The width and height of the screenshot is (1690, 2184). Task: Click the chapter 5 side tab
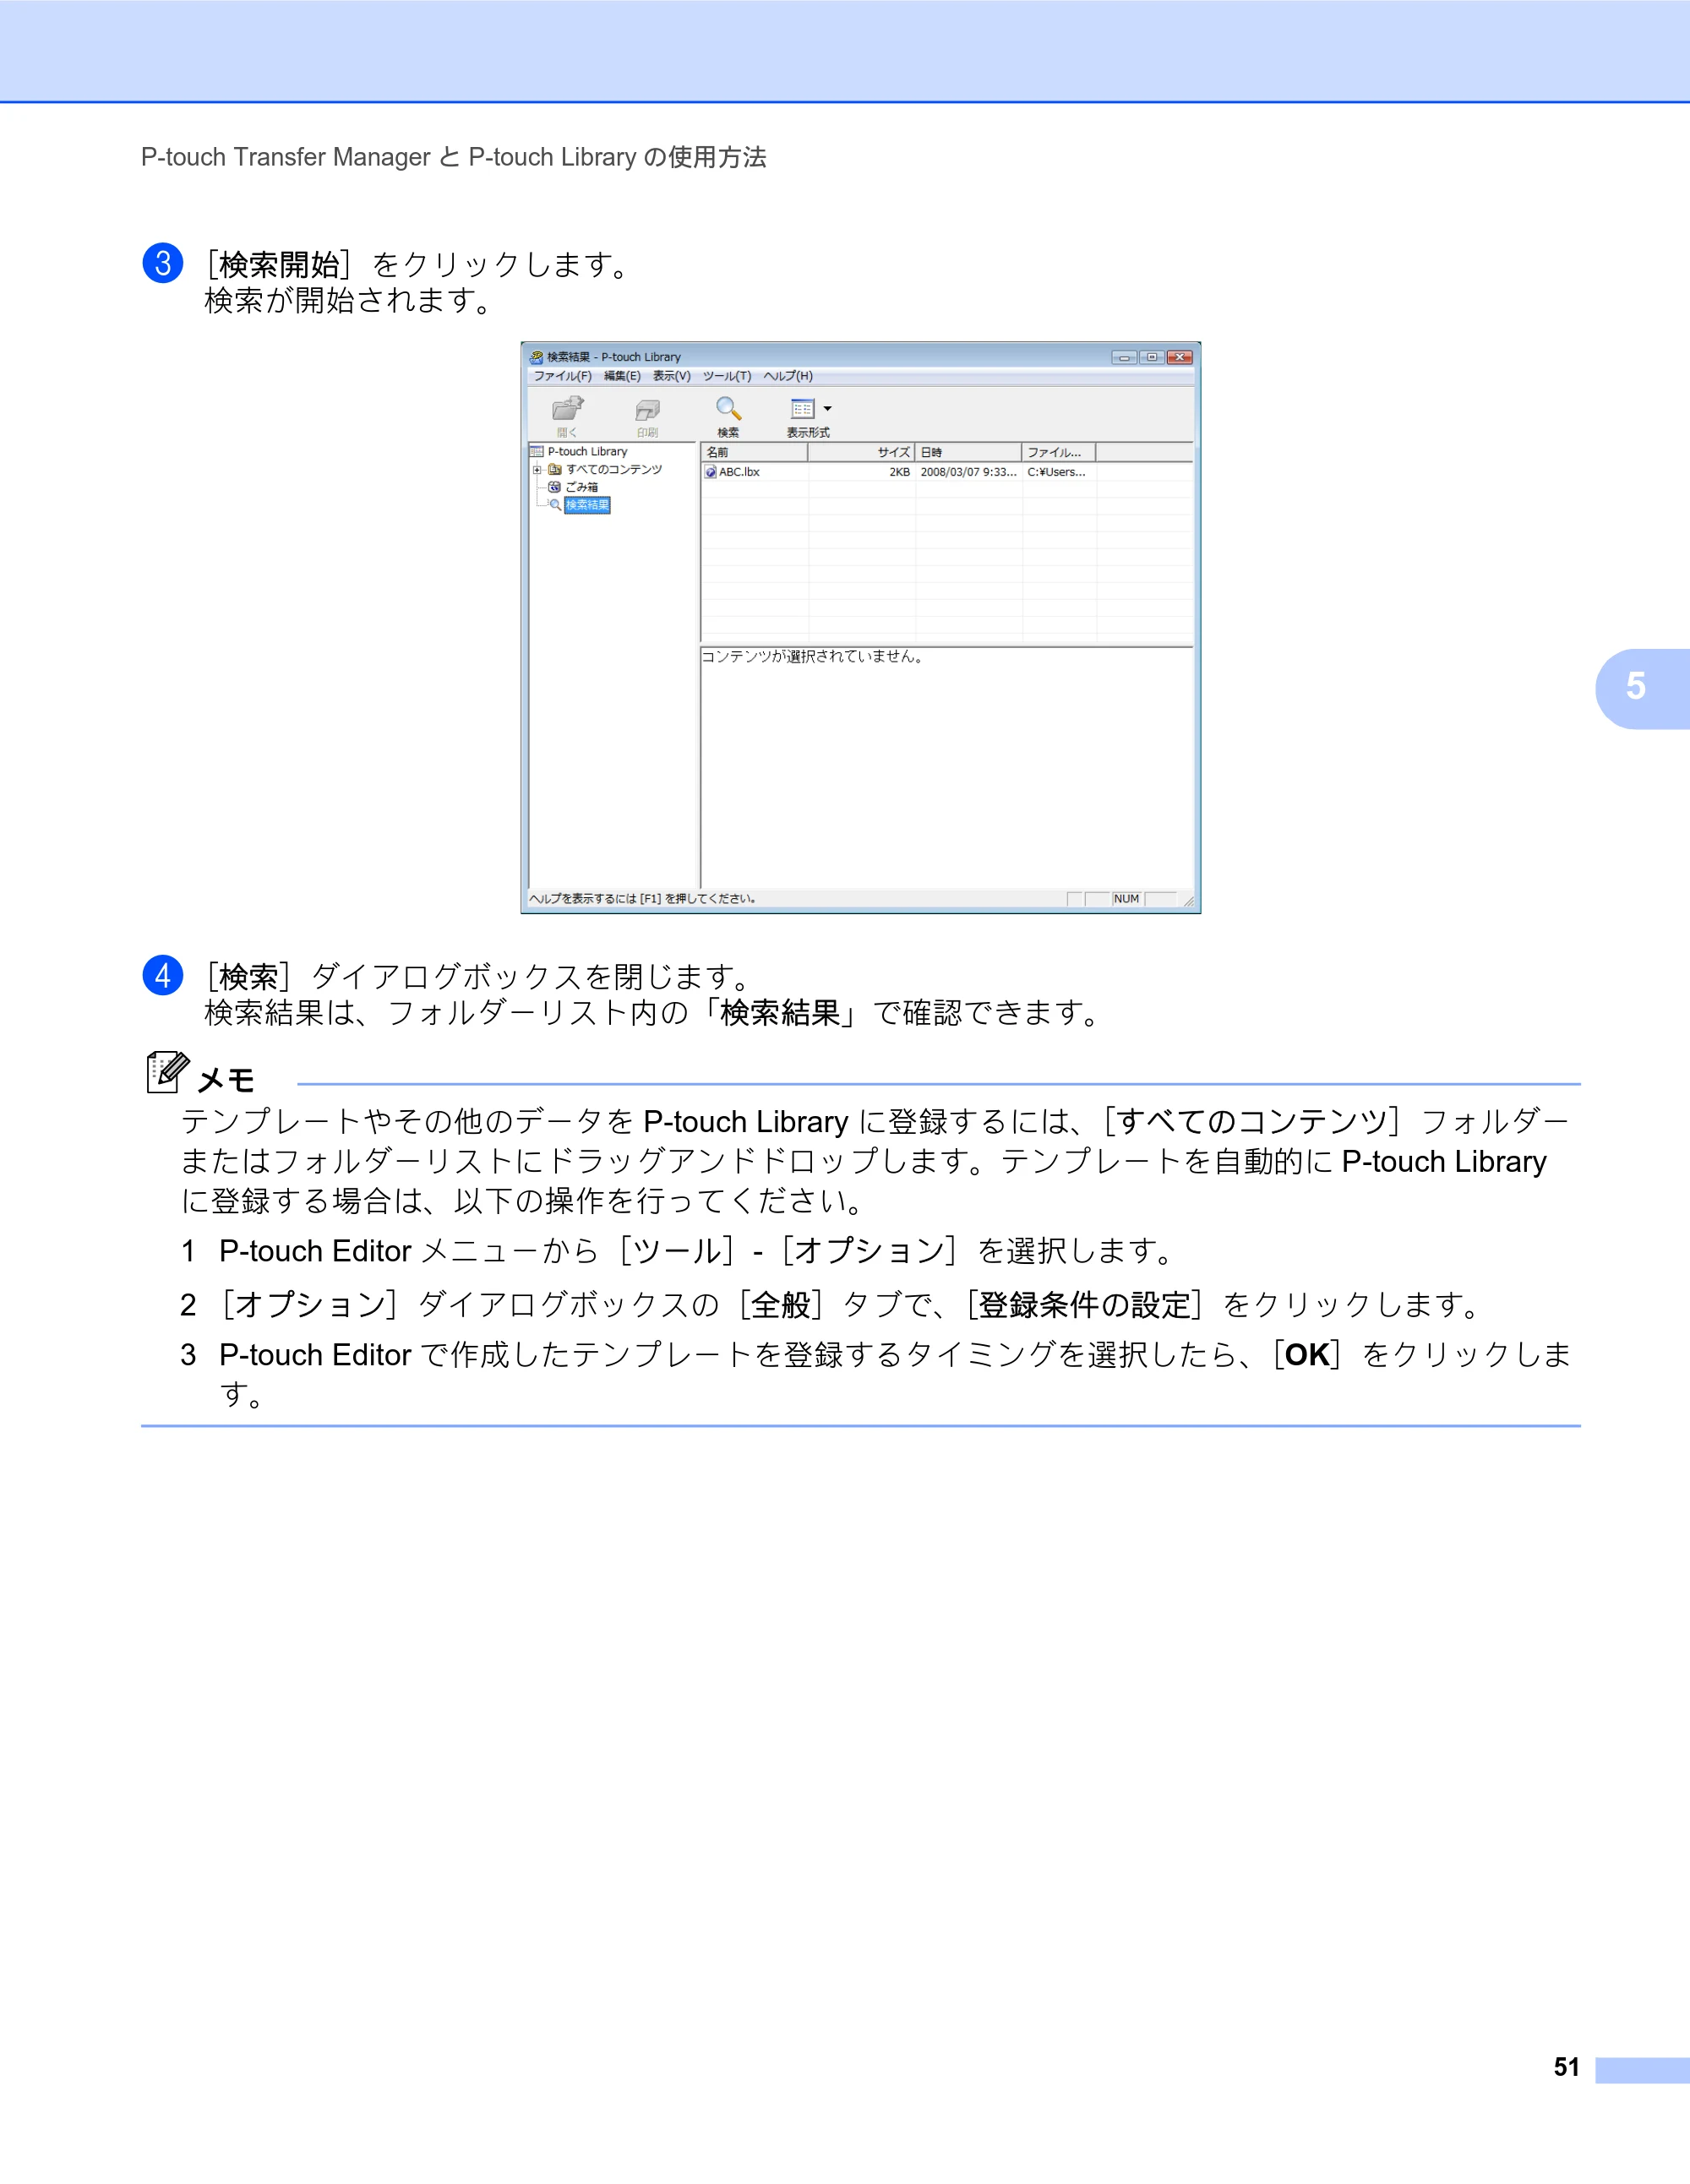click(x=1641, y=688)
